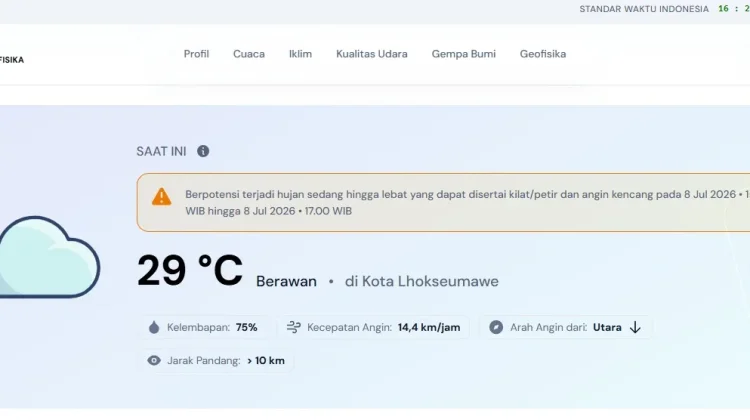Click the Kelembapan label
The height and width of the screenshot is (420, 750).
tap(199, 327)
